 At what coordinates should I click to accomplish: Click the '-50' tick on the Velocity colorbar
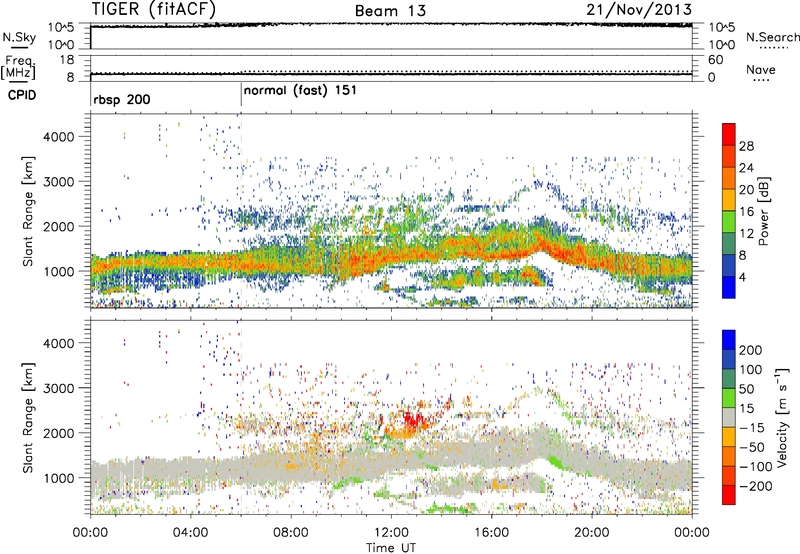[752, 447]
